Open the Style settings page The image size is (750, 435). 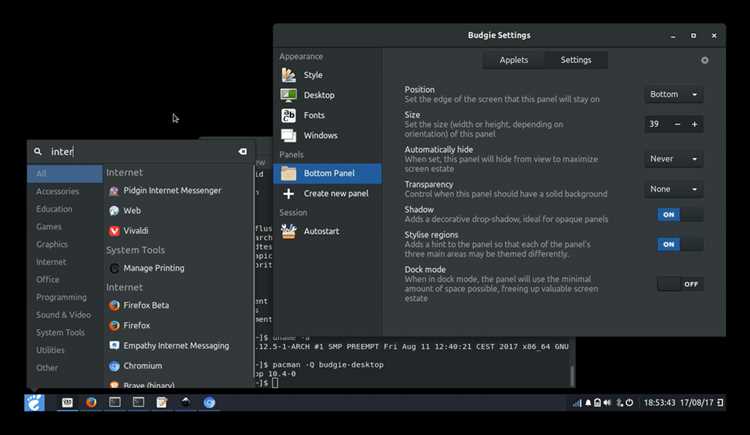pos(328,75)
